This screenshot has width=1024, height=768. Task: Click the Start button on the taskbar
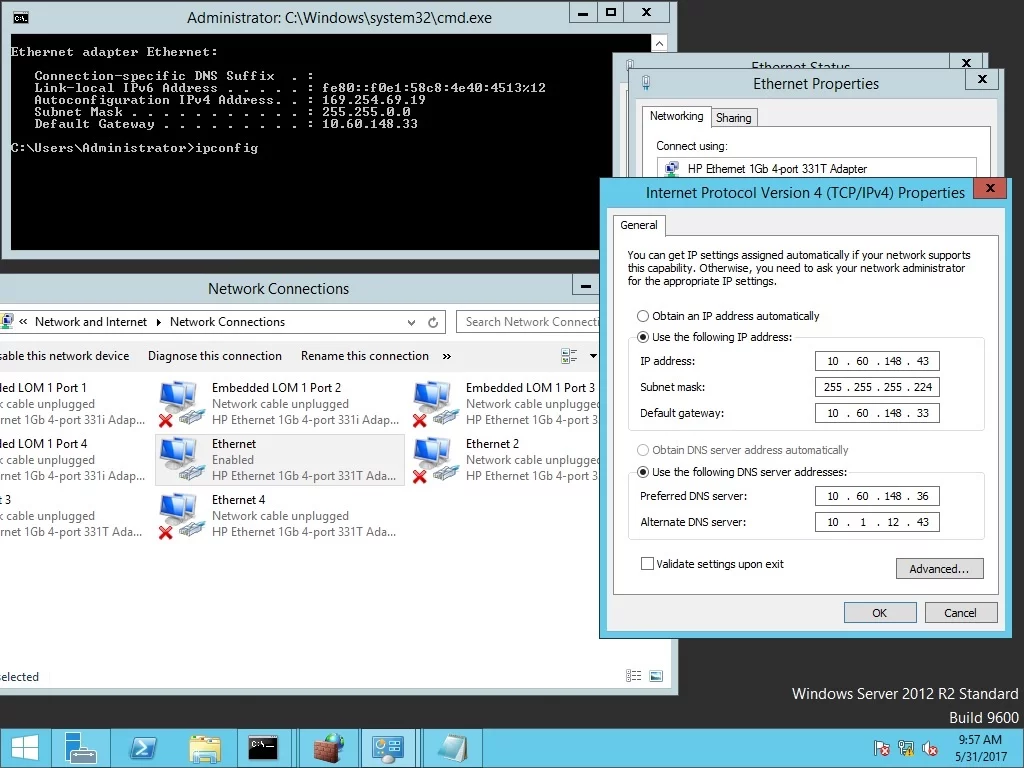coord(25,748)
